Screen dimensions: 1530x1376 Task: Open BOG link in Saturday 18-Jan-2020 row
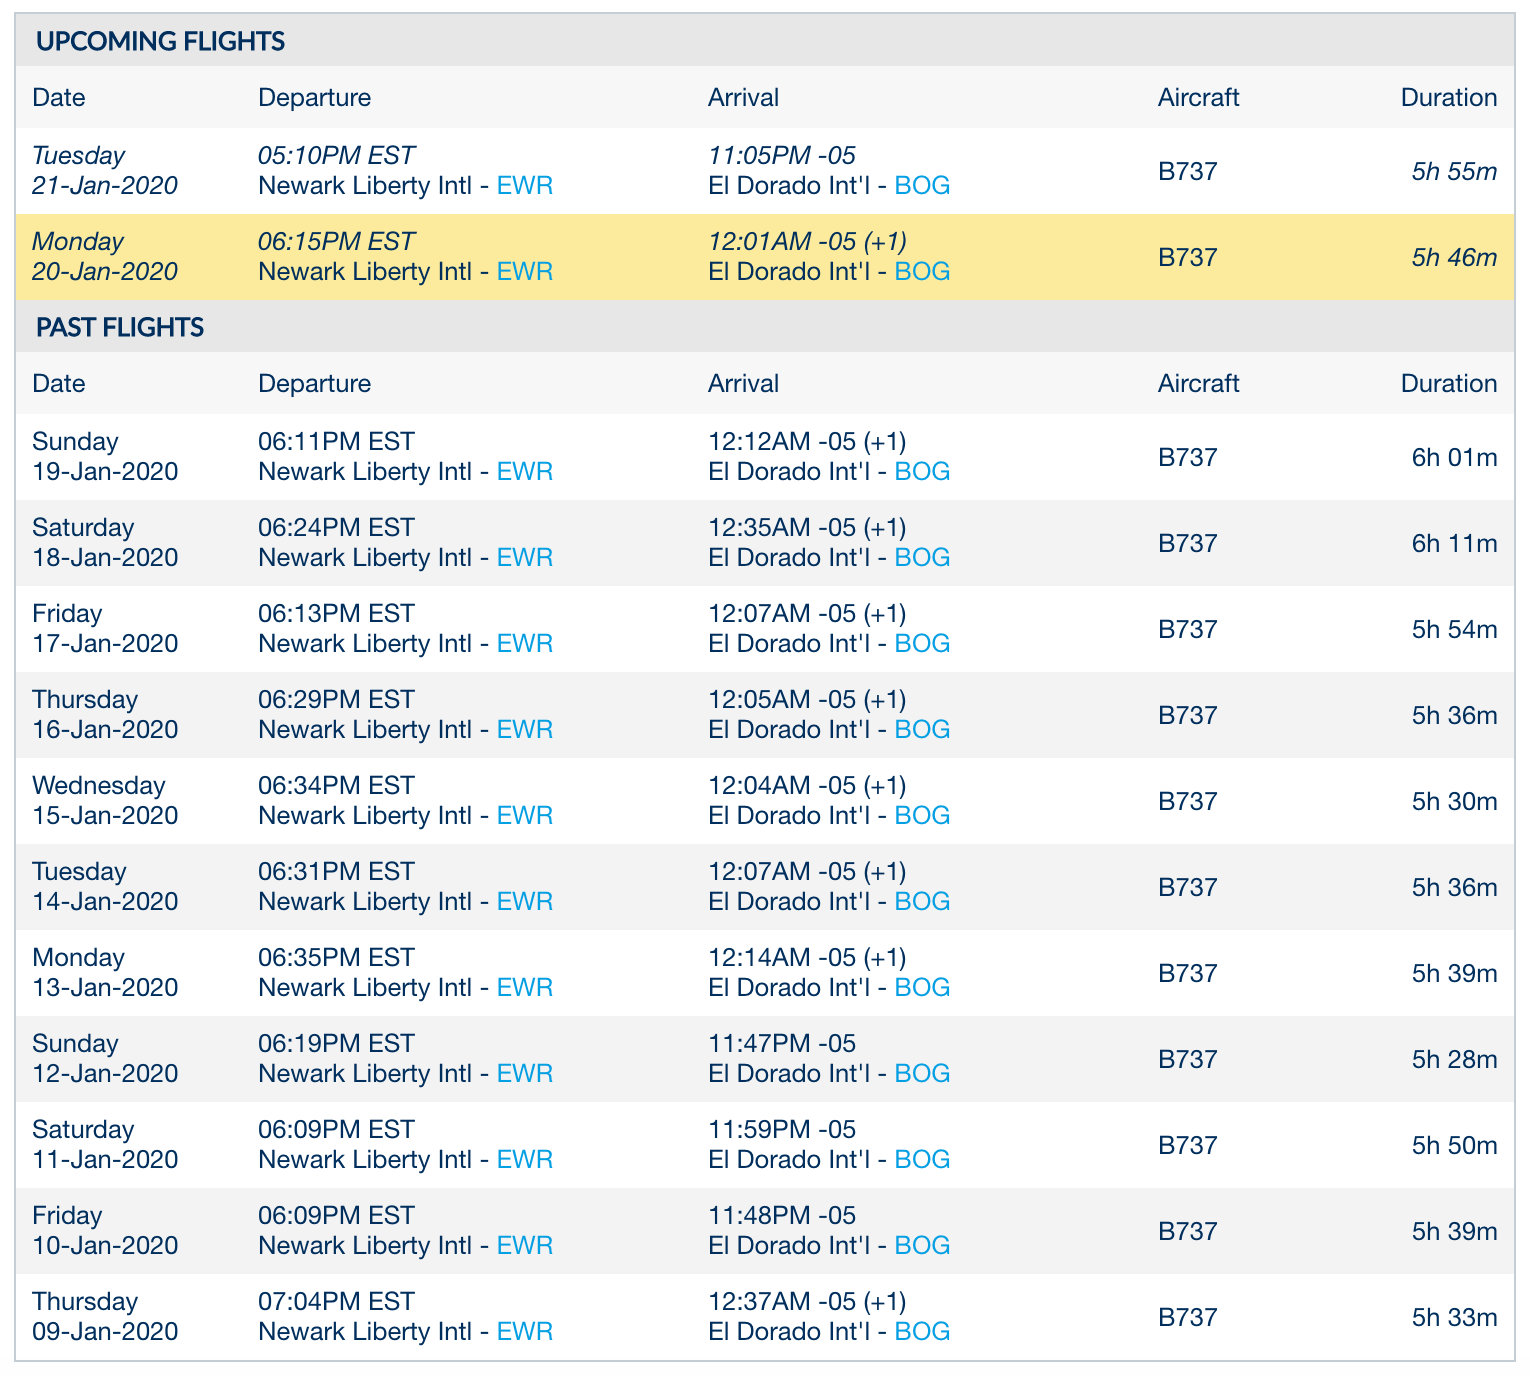pos(921,558)
